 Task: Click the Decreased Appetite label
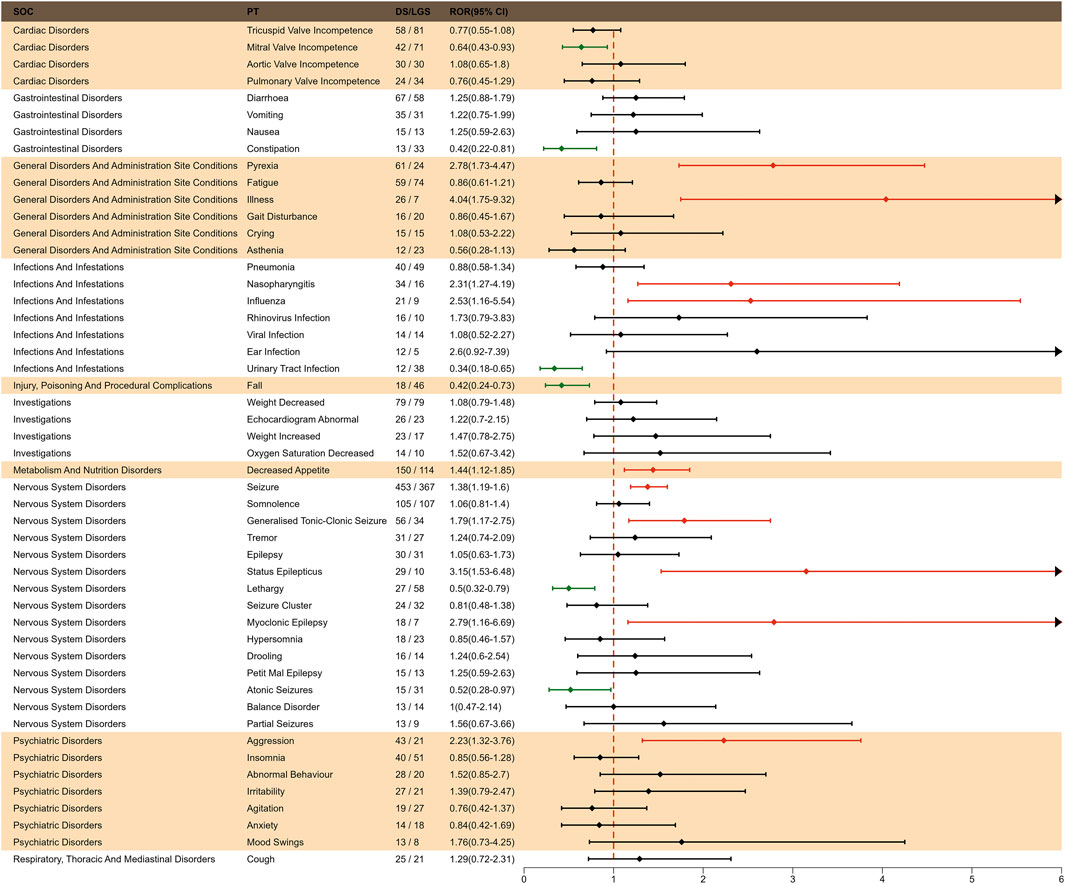288,470
